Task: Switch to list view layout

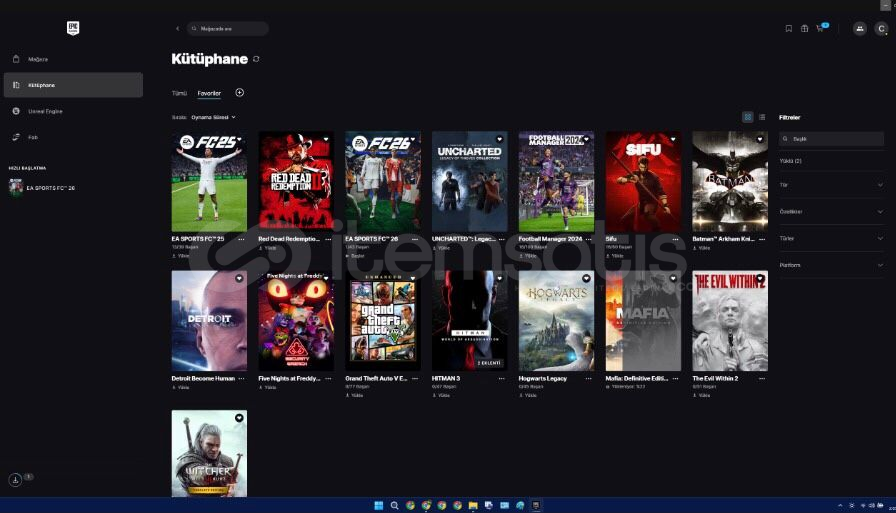Action: (762, 117)
